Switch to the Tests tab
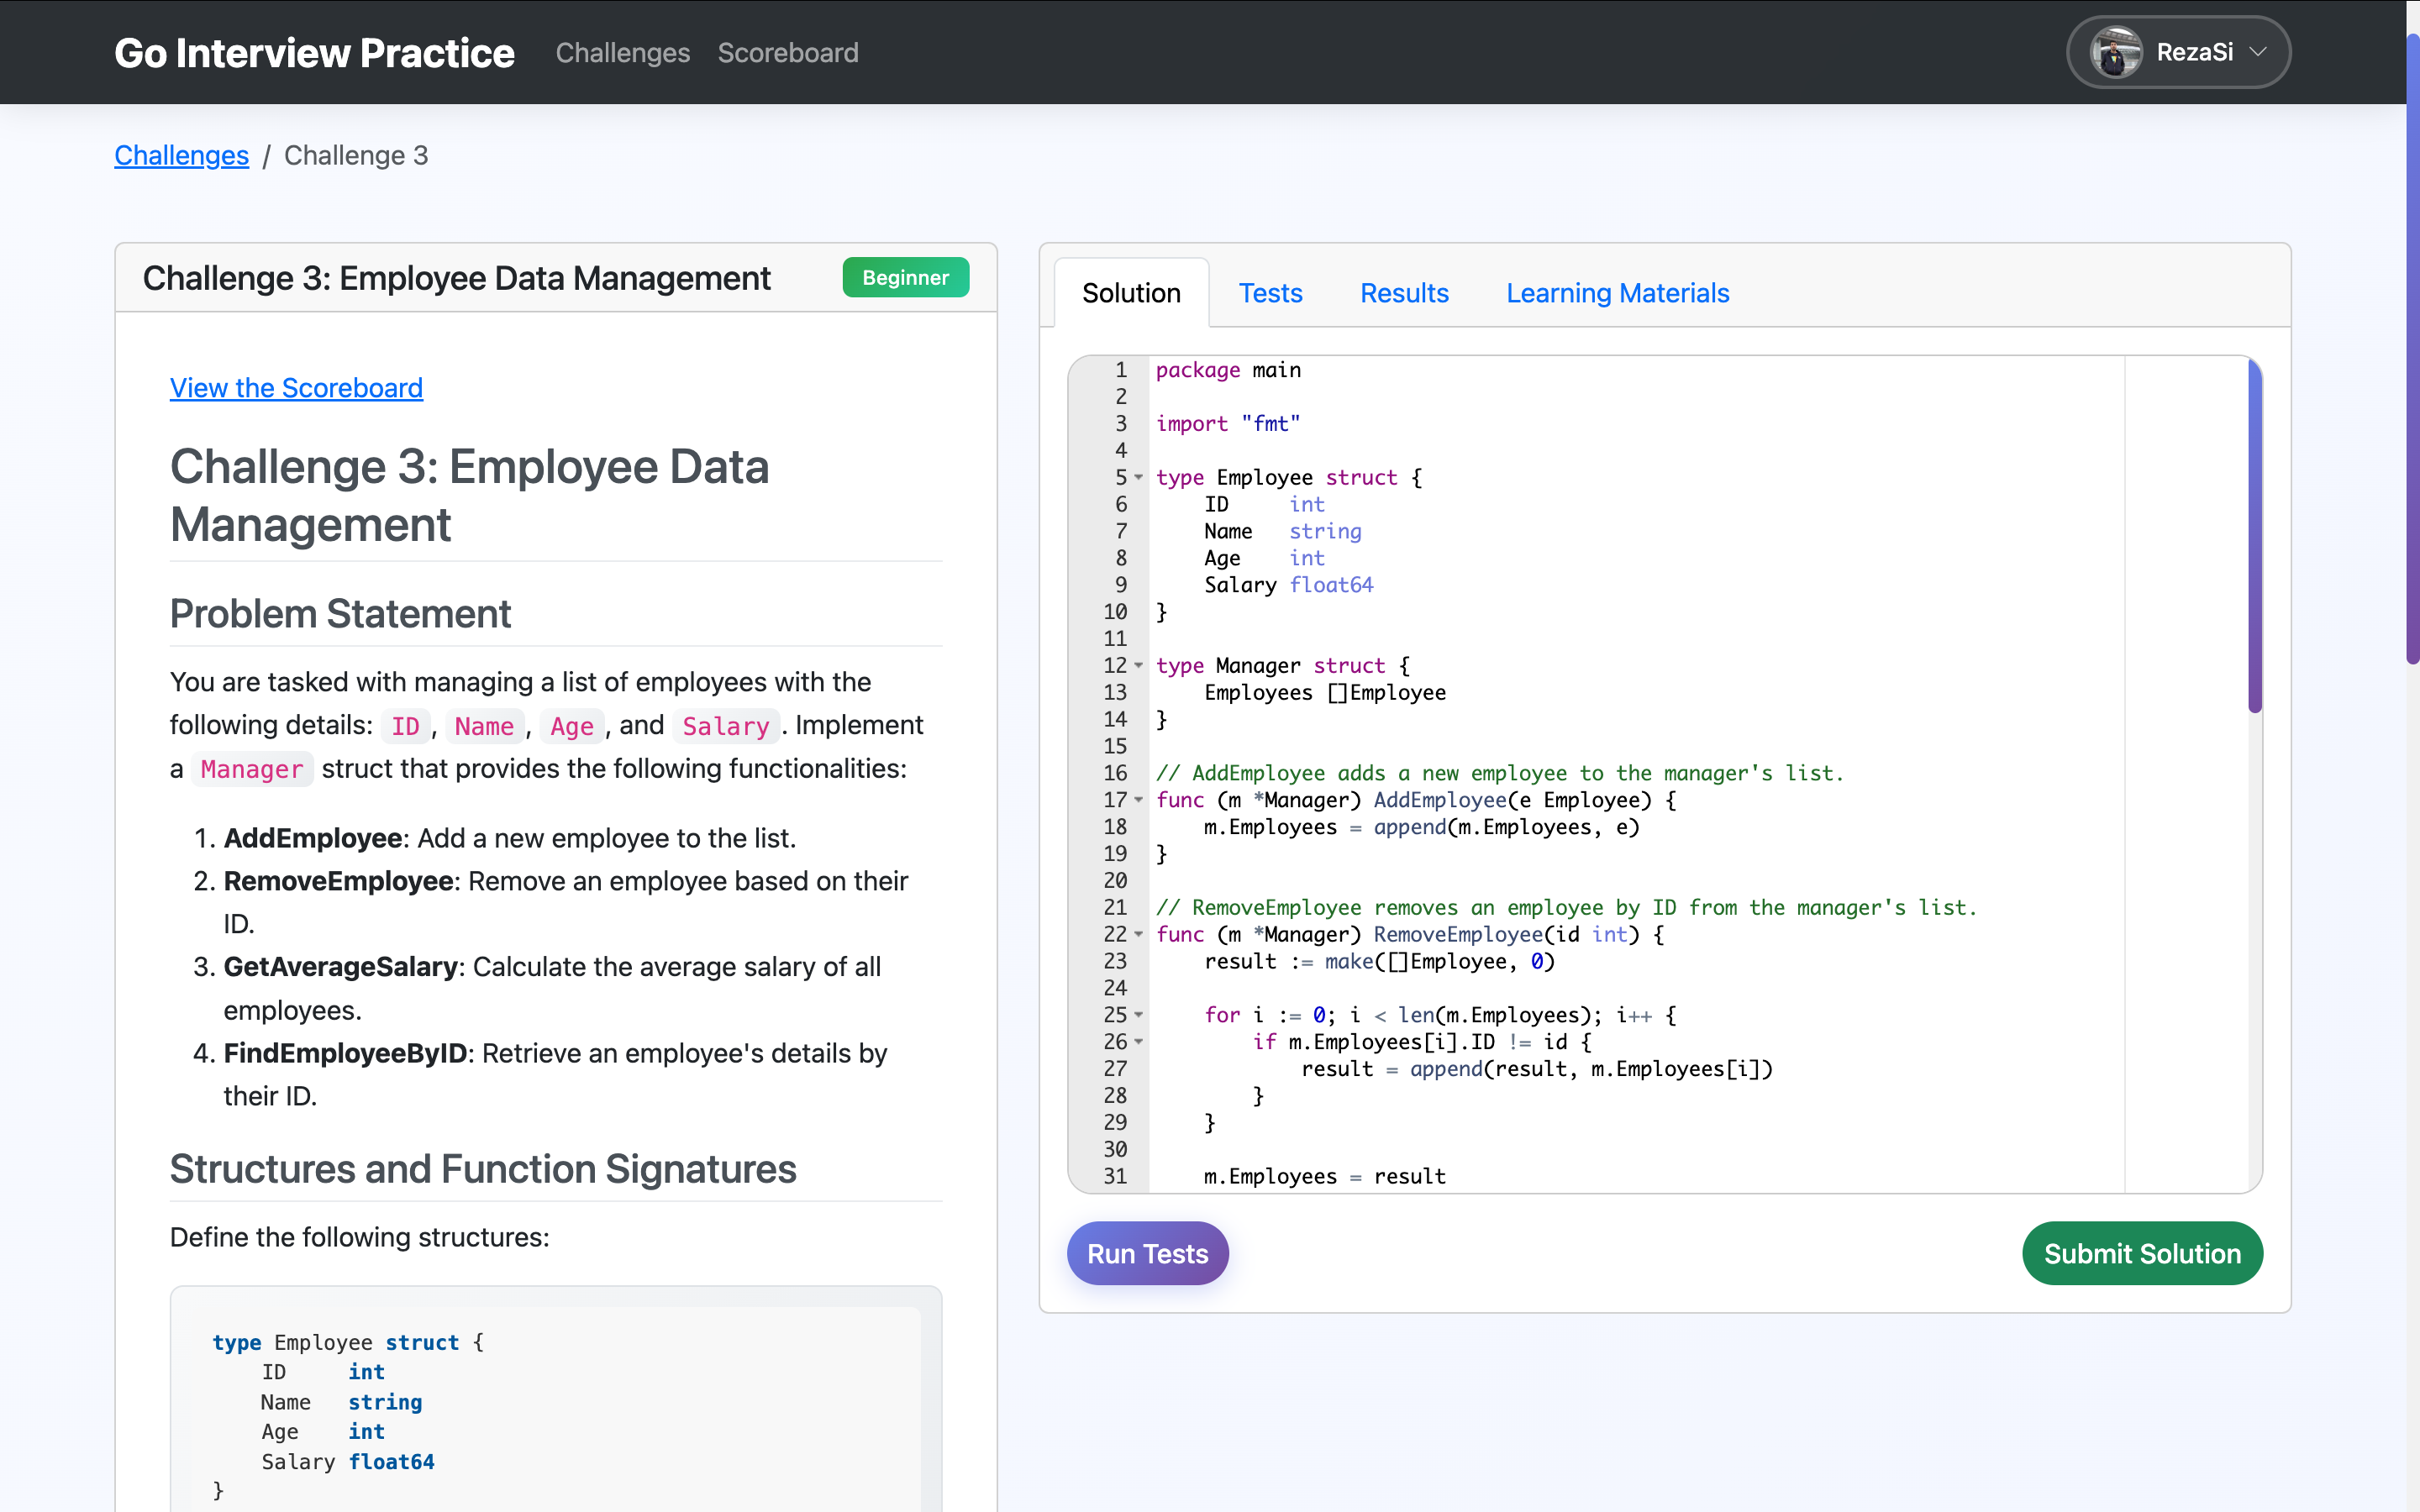 point(1270,293)
